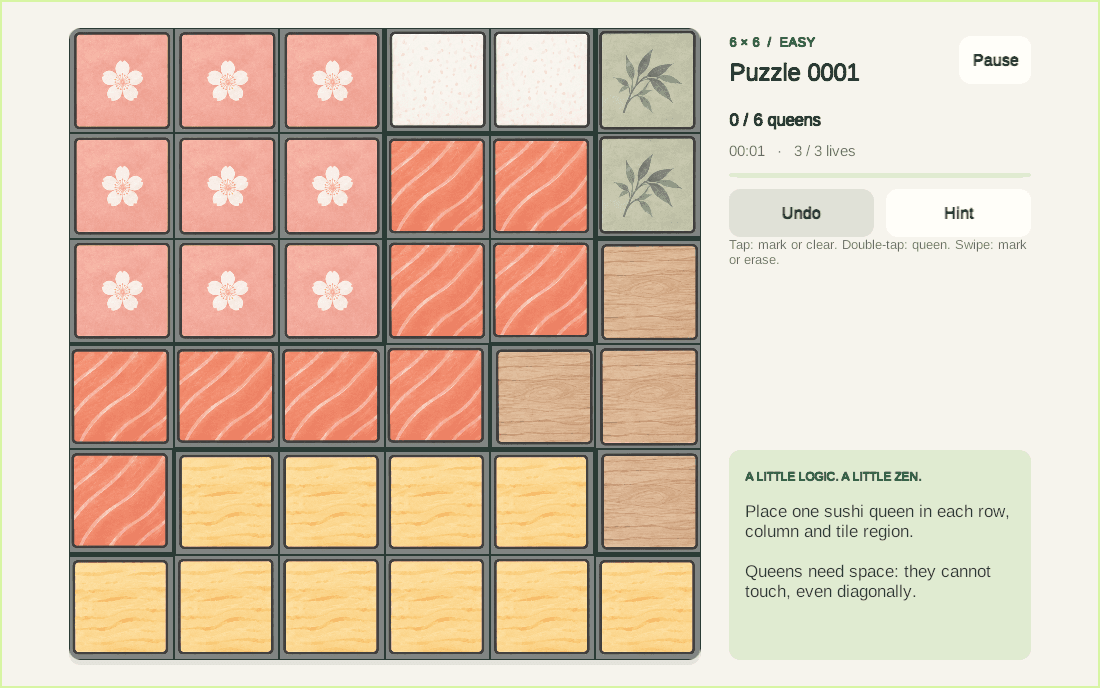The image size is (1100, 688).
Task: Tap the salmon tile in row 4, column 2
Action: (226, 397)
